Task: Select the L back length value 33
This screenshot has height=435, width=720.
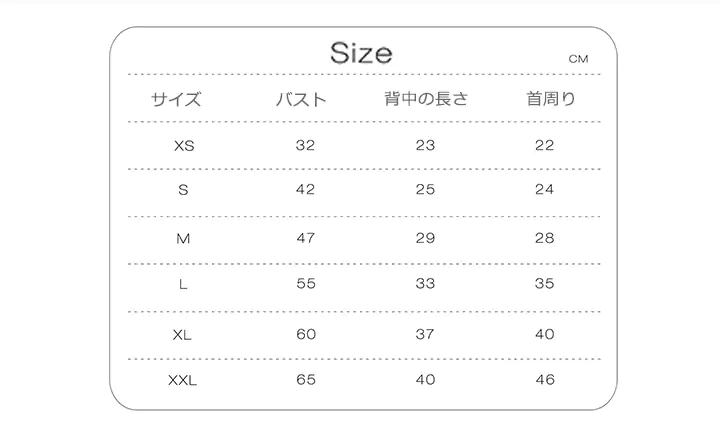Action: coord(425,284)
